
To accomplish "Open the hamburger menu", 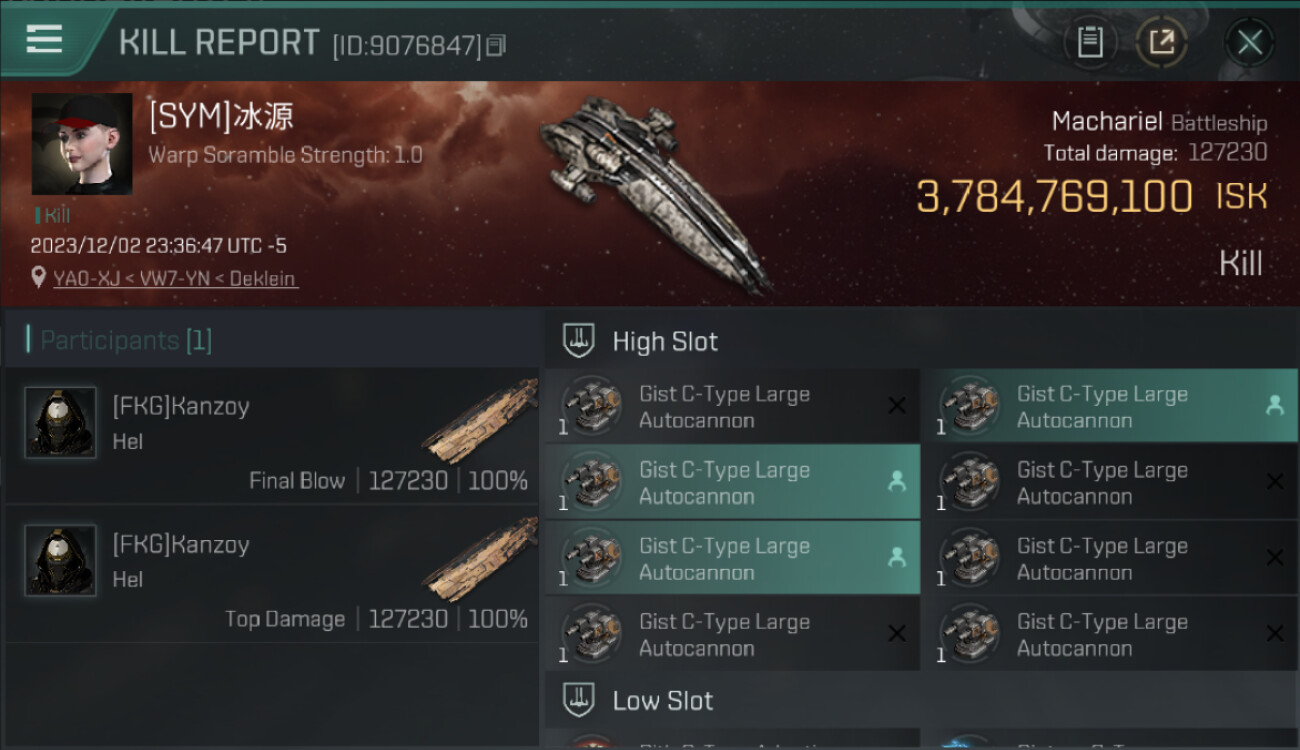I will pos(44,40).
